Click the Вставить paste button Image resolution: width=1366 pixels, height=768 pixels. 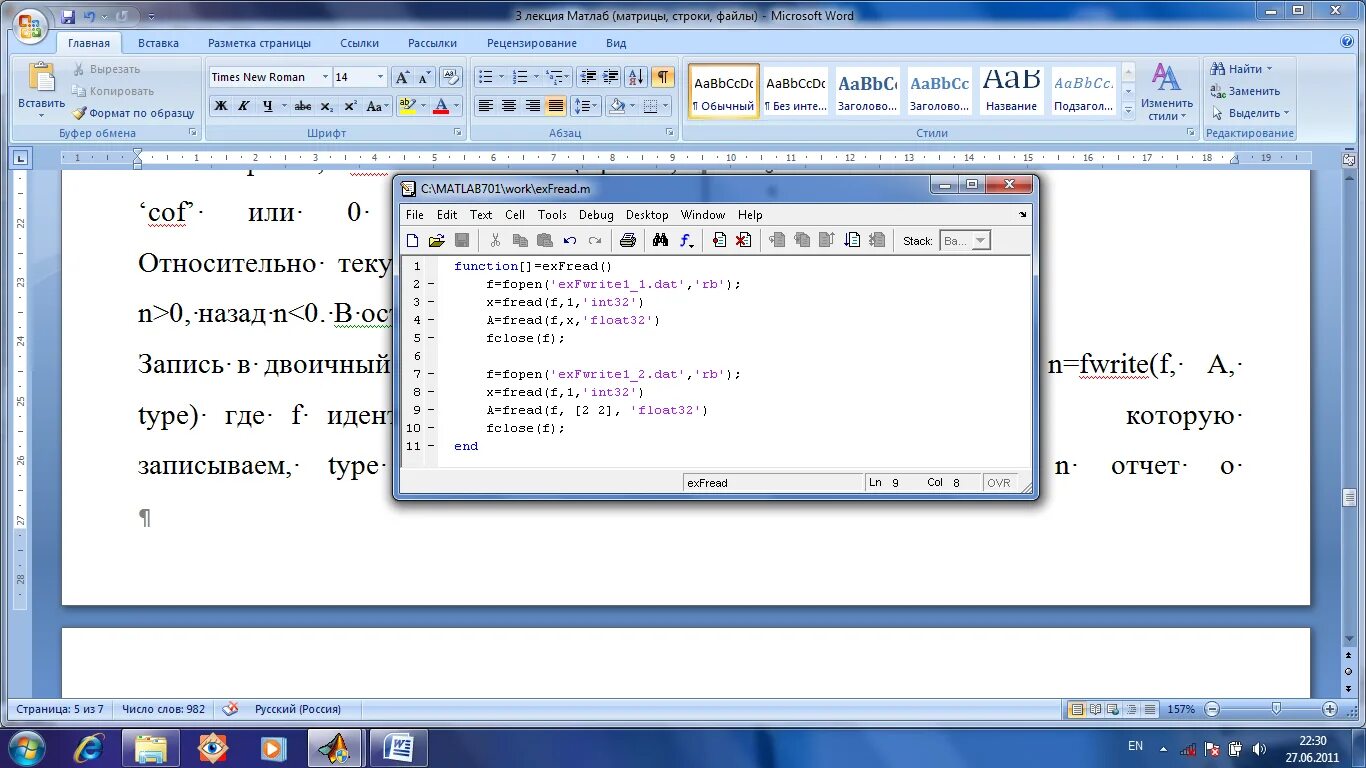click(x=42, y=89)
